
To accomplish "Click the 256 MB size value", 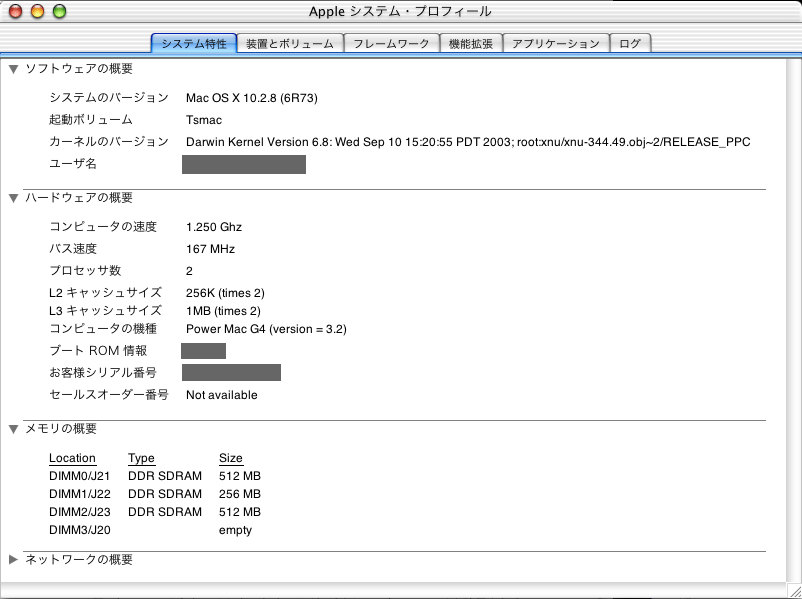I will pos(240,494).
